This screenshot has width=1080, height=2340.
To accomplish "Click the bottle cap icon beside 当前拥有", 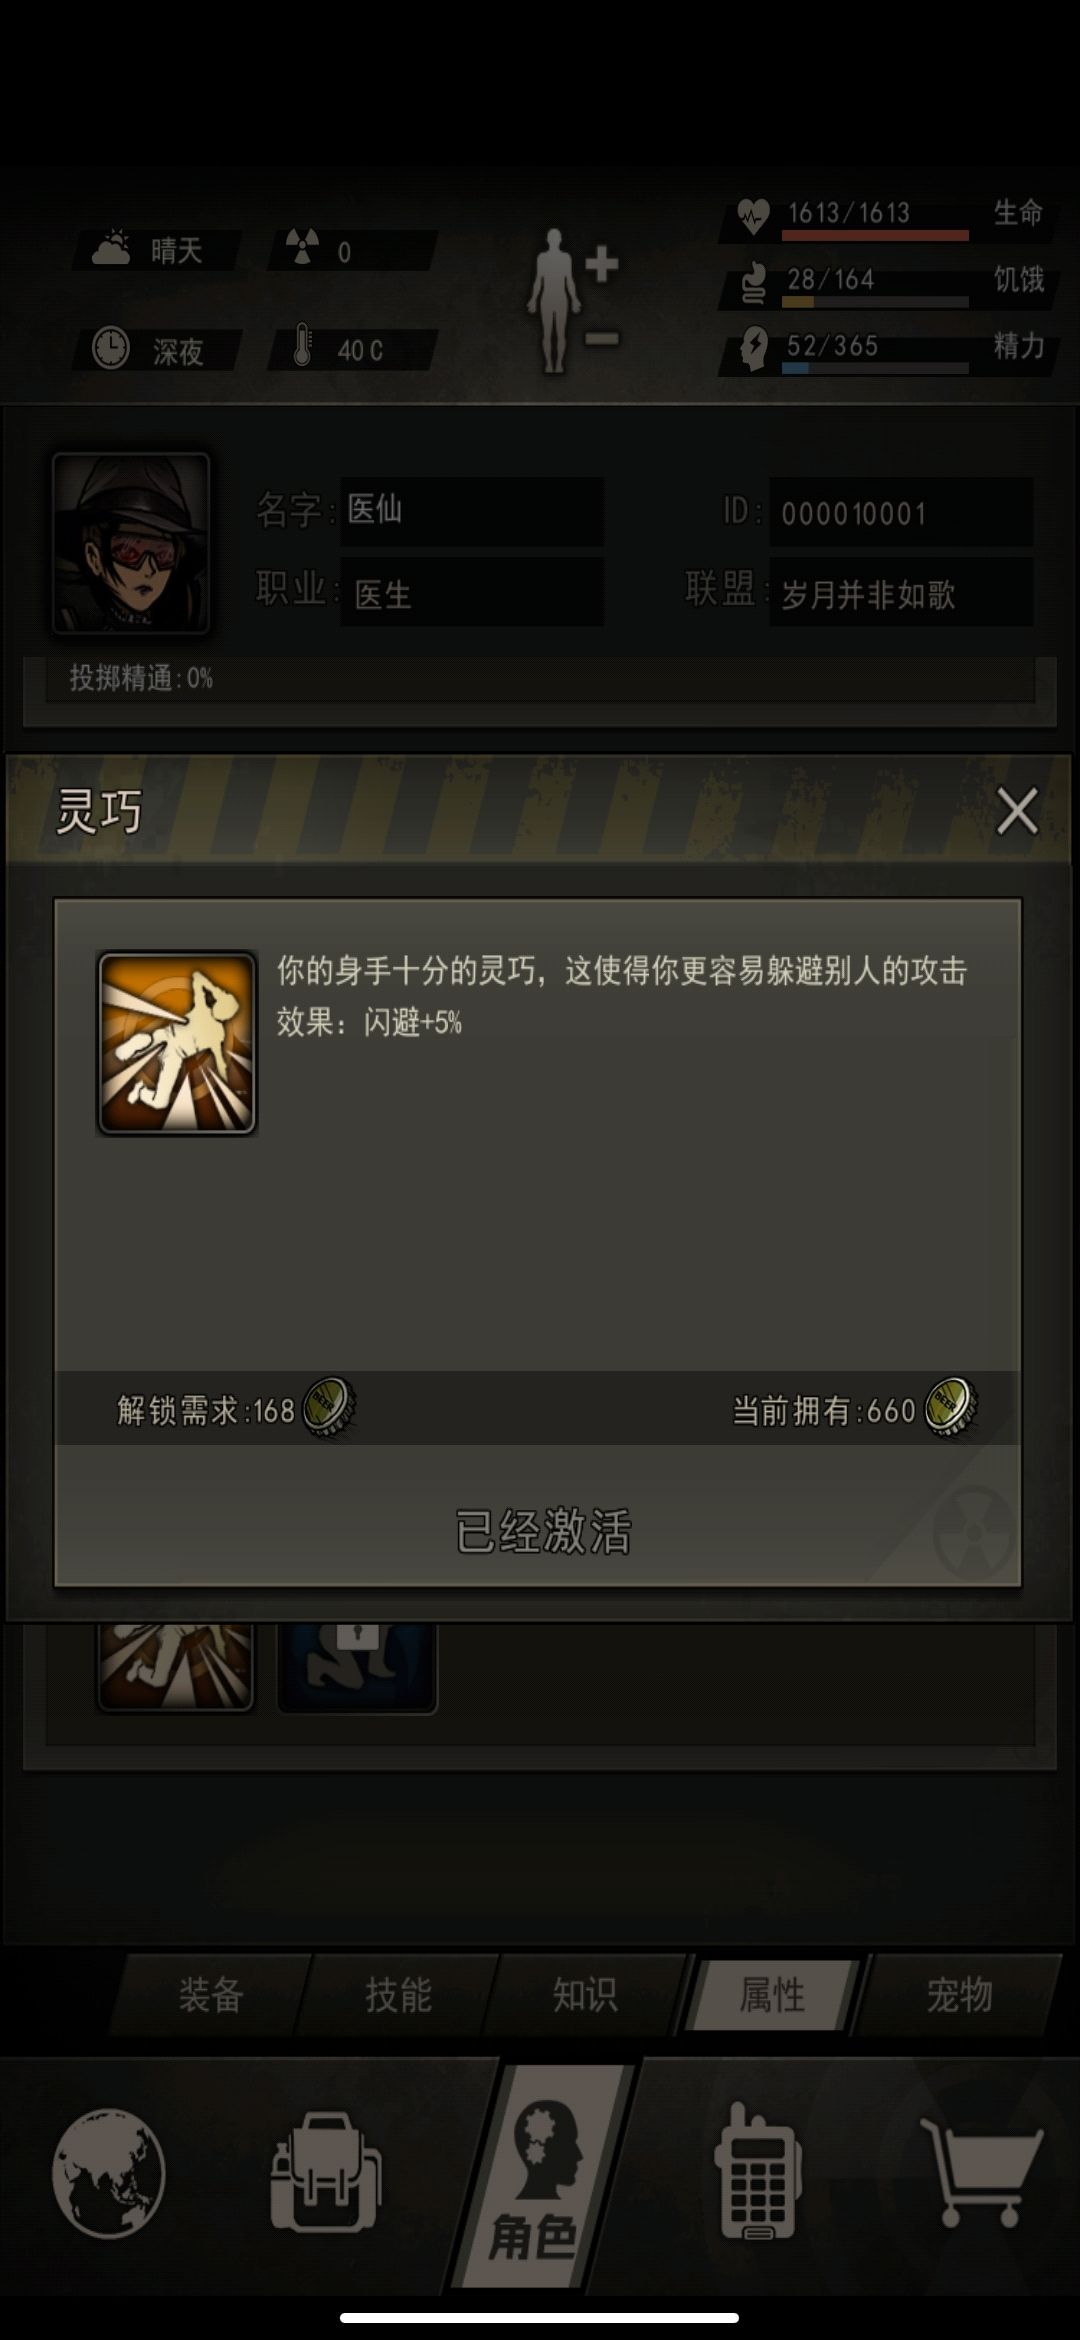I will click(950, 1408).
